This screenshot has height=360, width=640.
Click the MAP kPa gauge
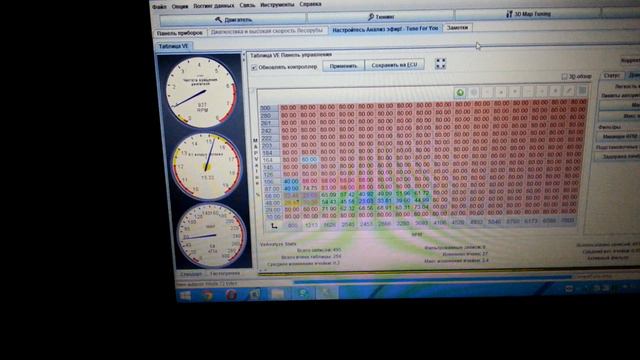pos(211,236)
